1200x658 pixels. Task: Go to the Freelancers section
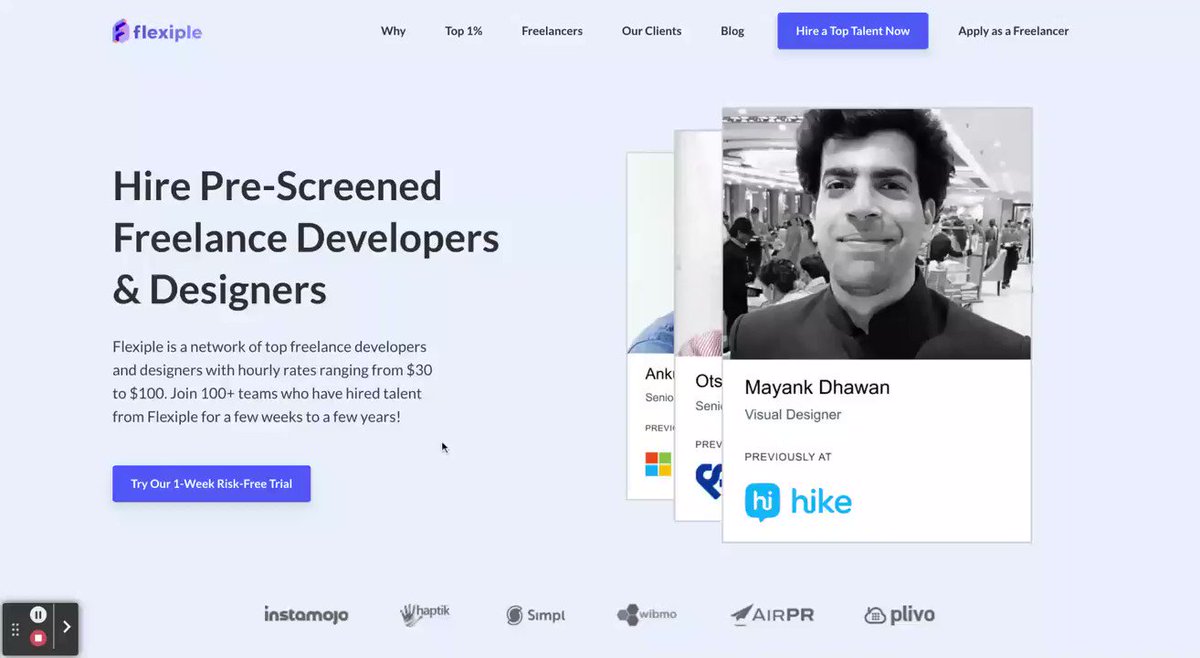pos(552,31)
